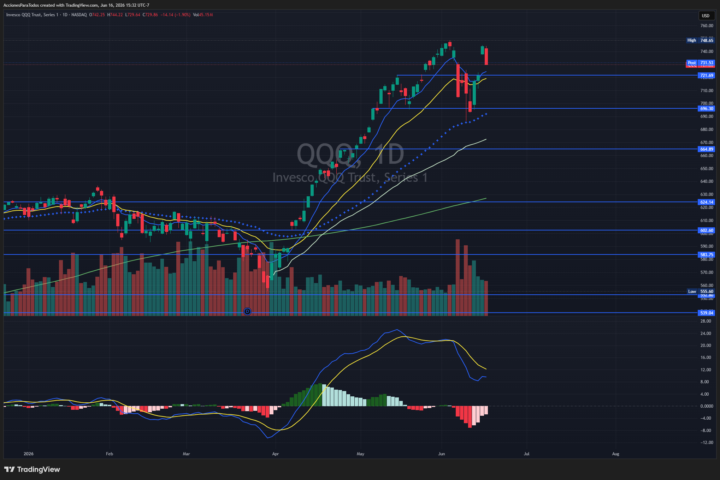
Task: Select the 602.60 horizontal line label
Action: 706,230
